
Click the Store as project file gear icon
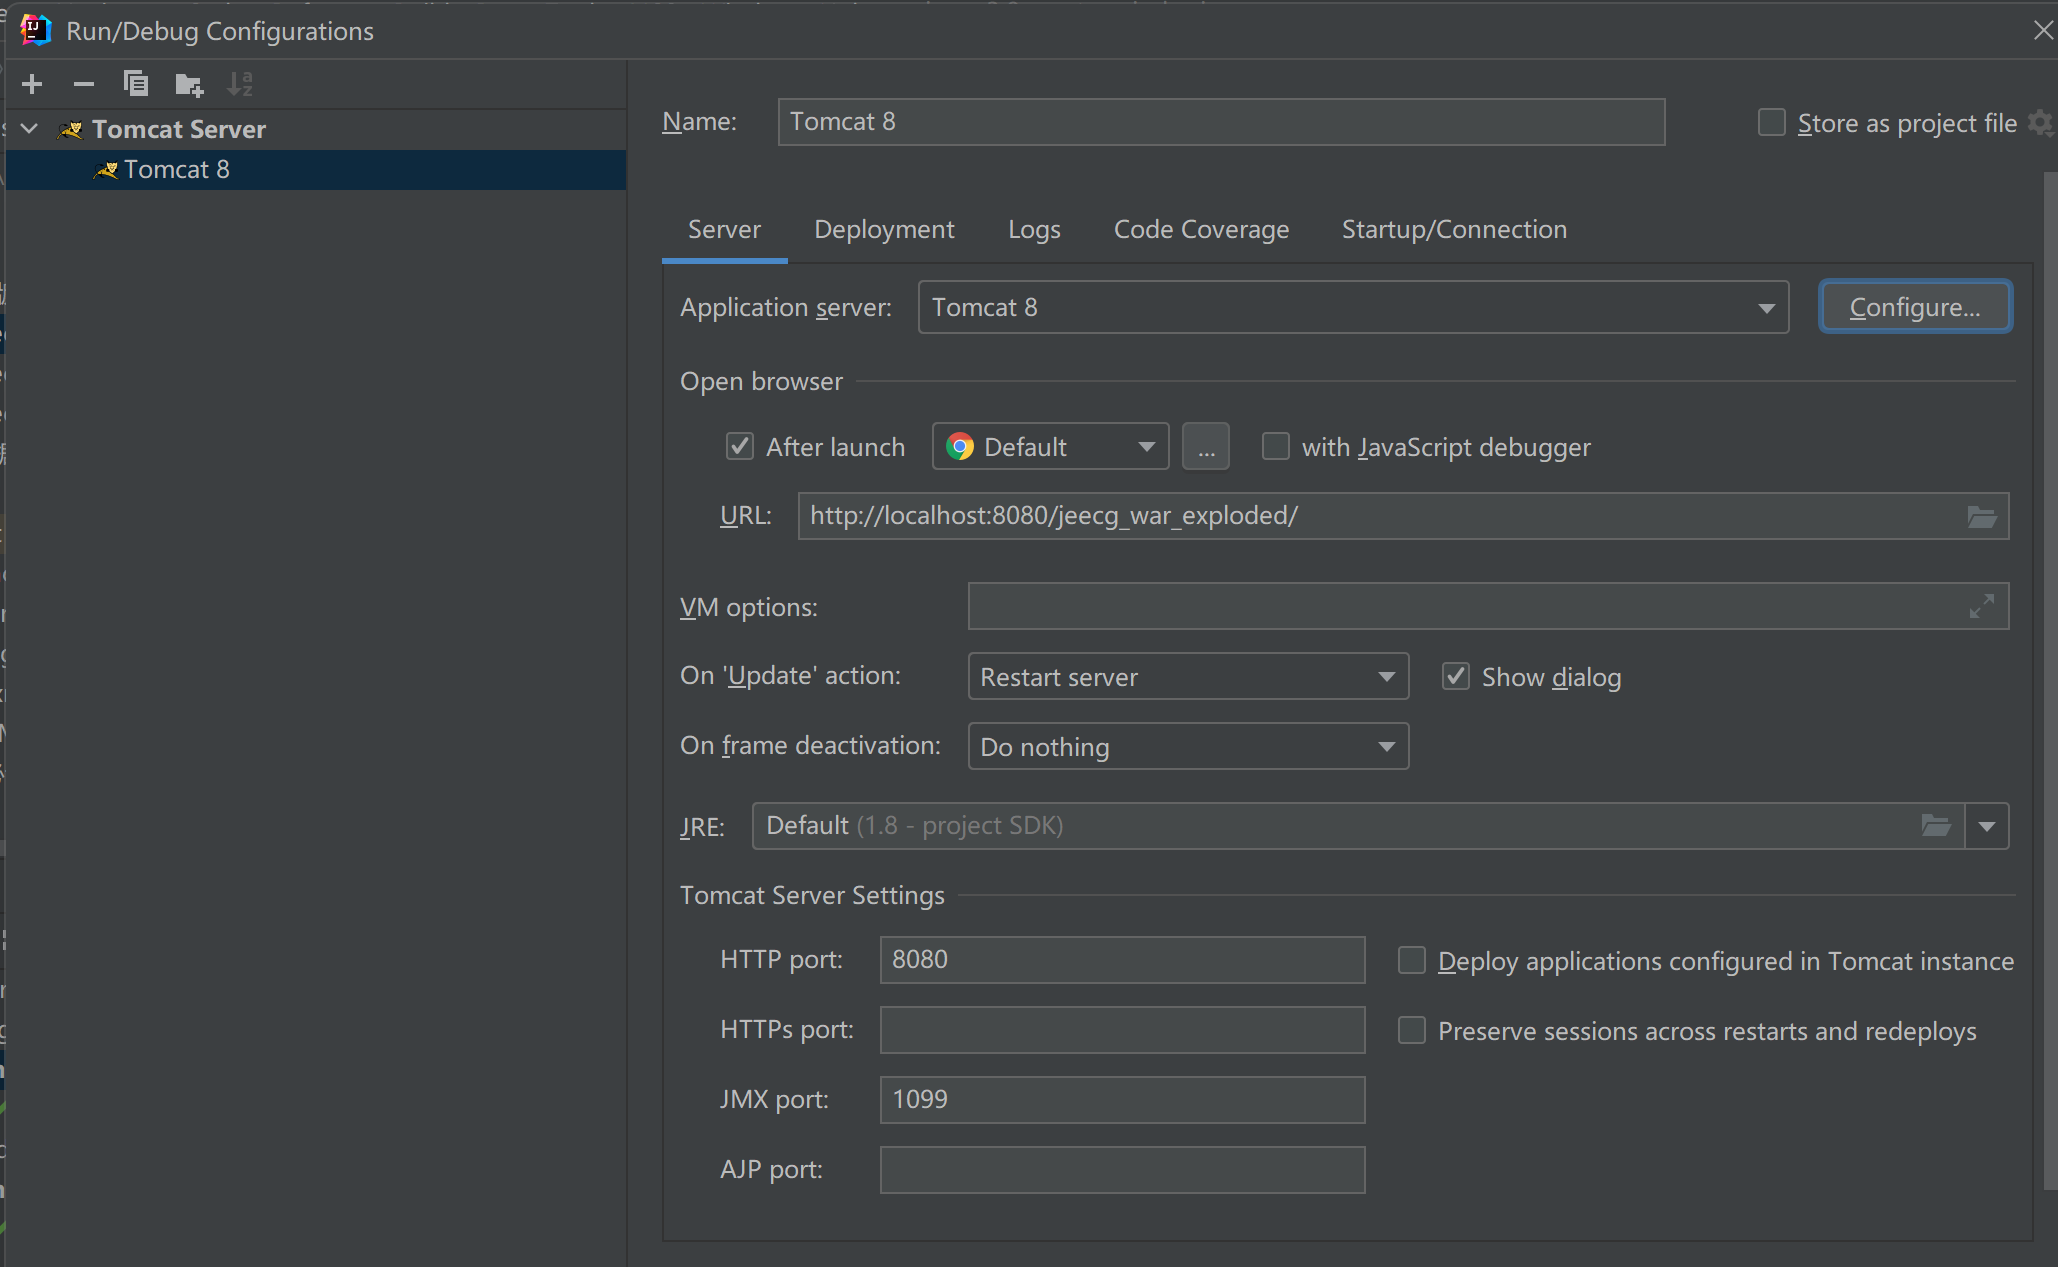click(x=2040, y=123)
